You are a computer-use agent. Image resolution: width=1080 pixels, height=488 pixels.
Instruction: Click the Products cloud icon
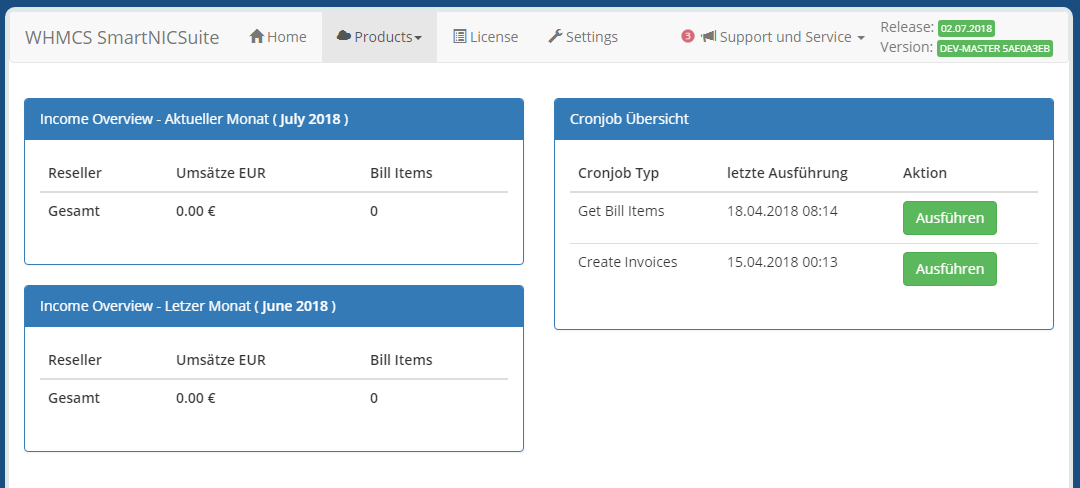click(x=344, y=36)
